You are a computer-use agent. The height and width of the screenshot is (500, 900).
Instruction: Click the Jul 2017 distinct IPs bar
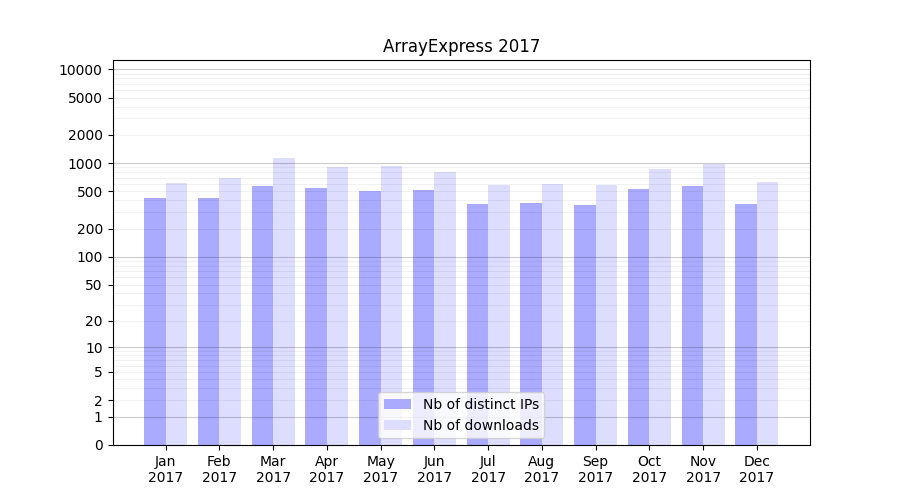click(x=477, y=325)
